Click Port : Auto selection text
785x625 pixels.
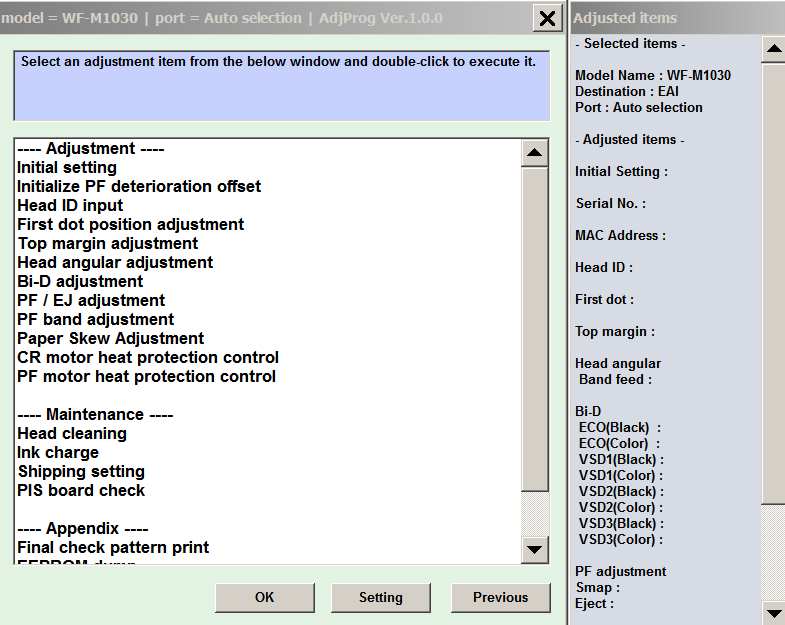pyautogui.click(x=639, y=108)
